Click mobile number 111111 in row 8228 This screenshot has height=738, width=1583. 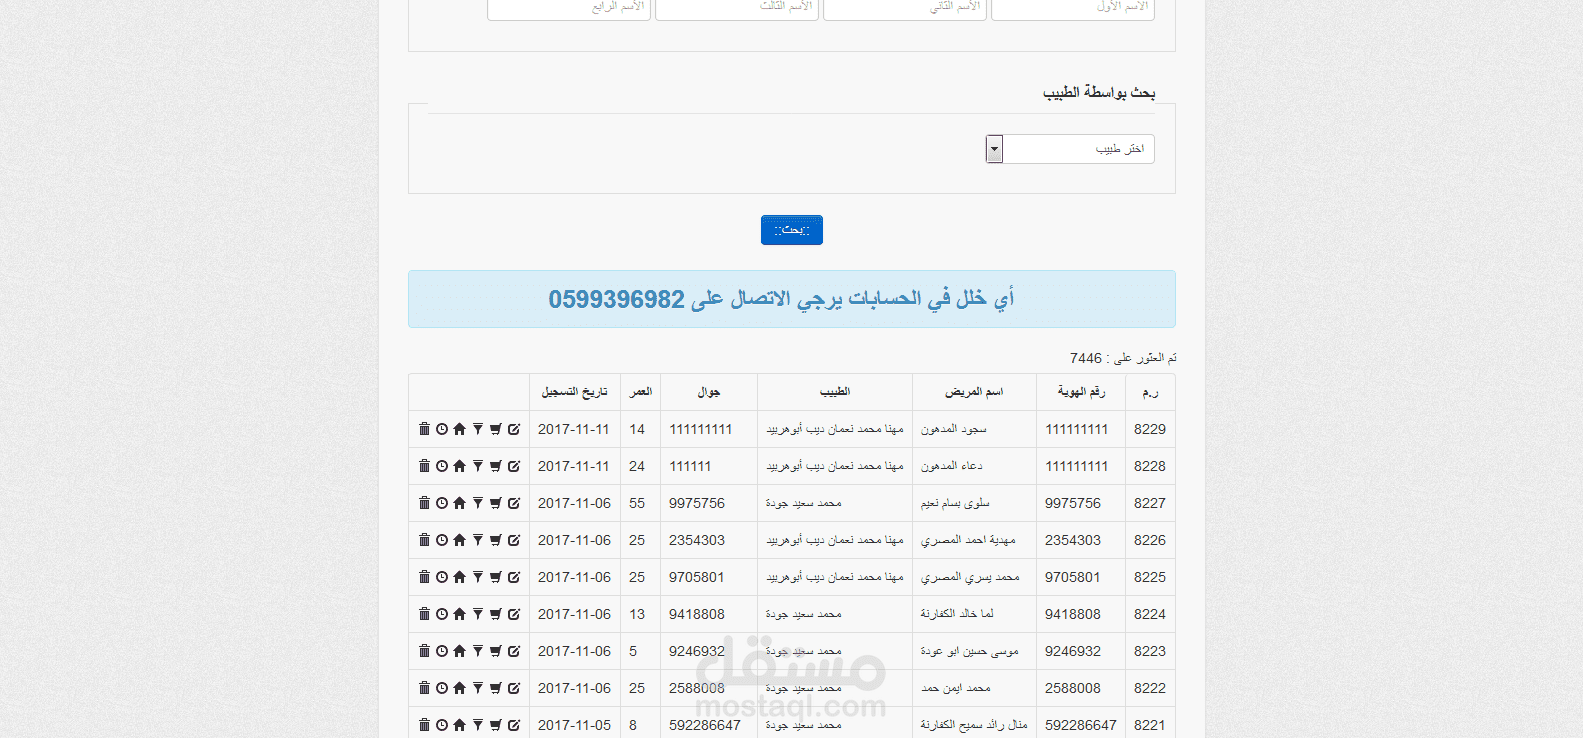click(x=690, y=466)
